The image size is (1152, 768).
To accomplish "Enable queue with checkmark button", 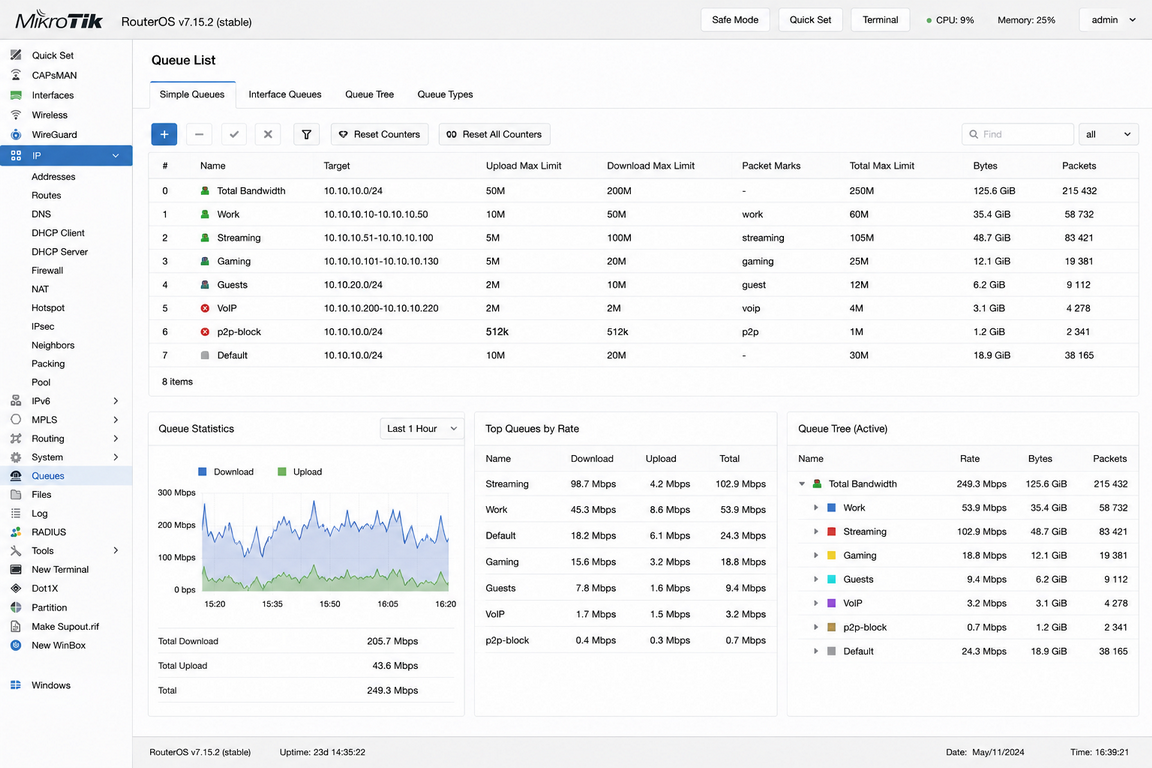I will coord(234,134).
